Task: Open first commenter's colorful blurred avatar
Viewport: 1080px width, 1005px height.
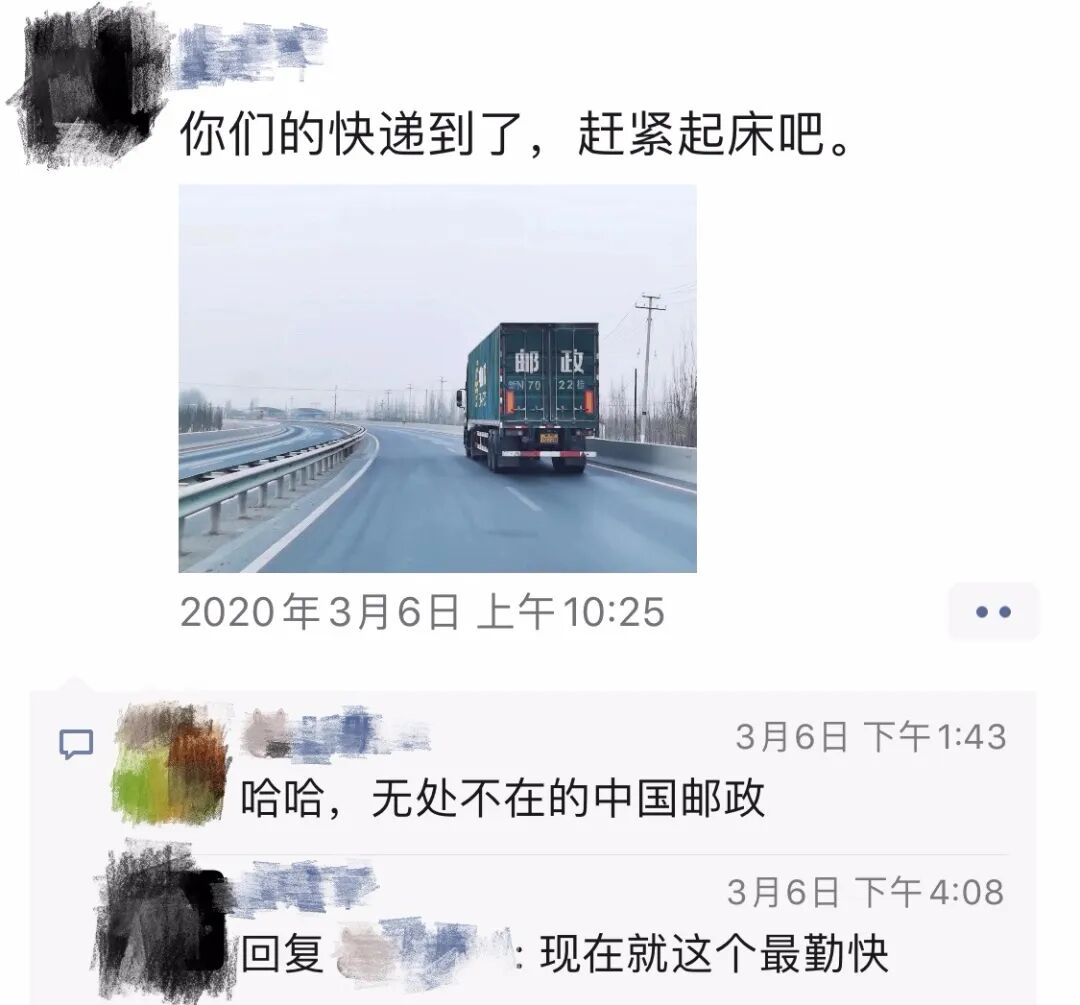Action: pos(170,763)
